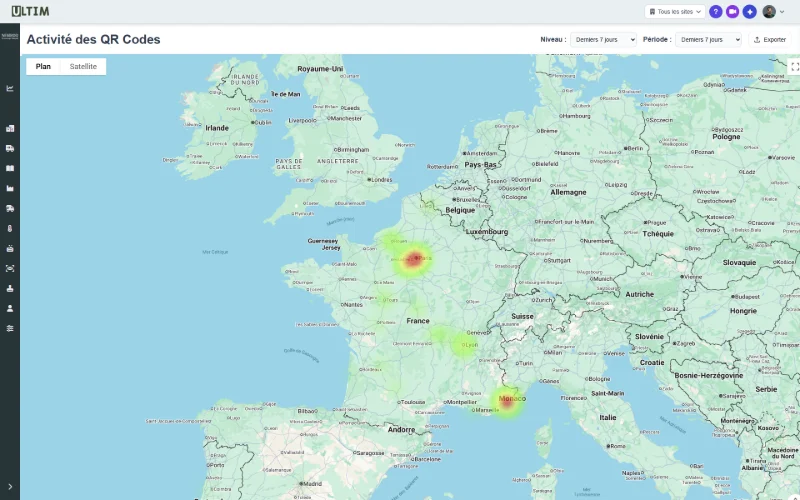This screenshot has width=800, height=500.
Task: Click the Pays-Bas label on the map
Action: pyautogui.click(x=481, y=165)
